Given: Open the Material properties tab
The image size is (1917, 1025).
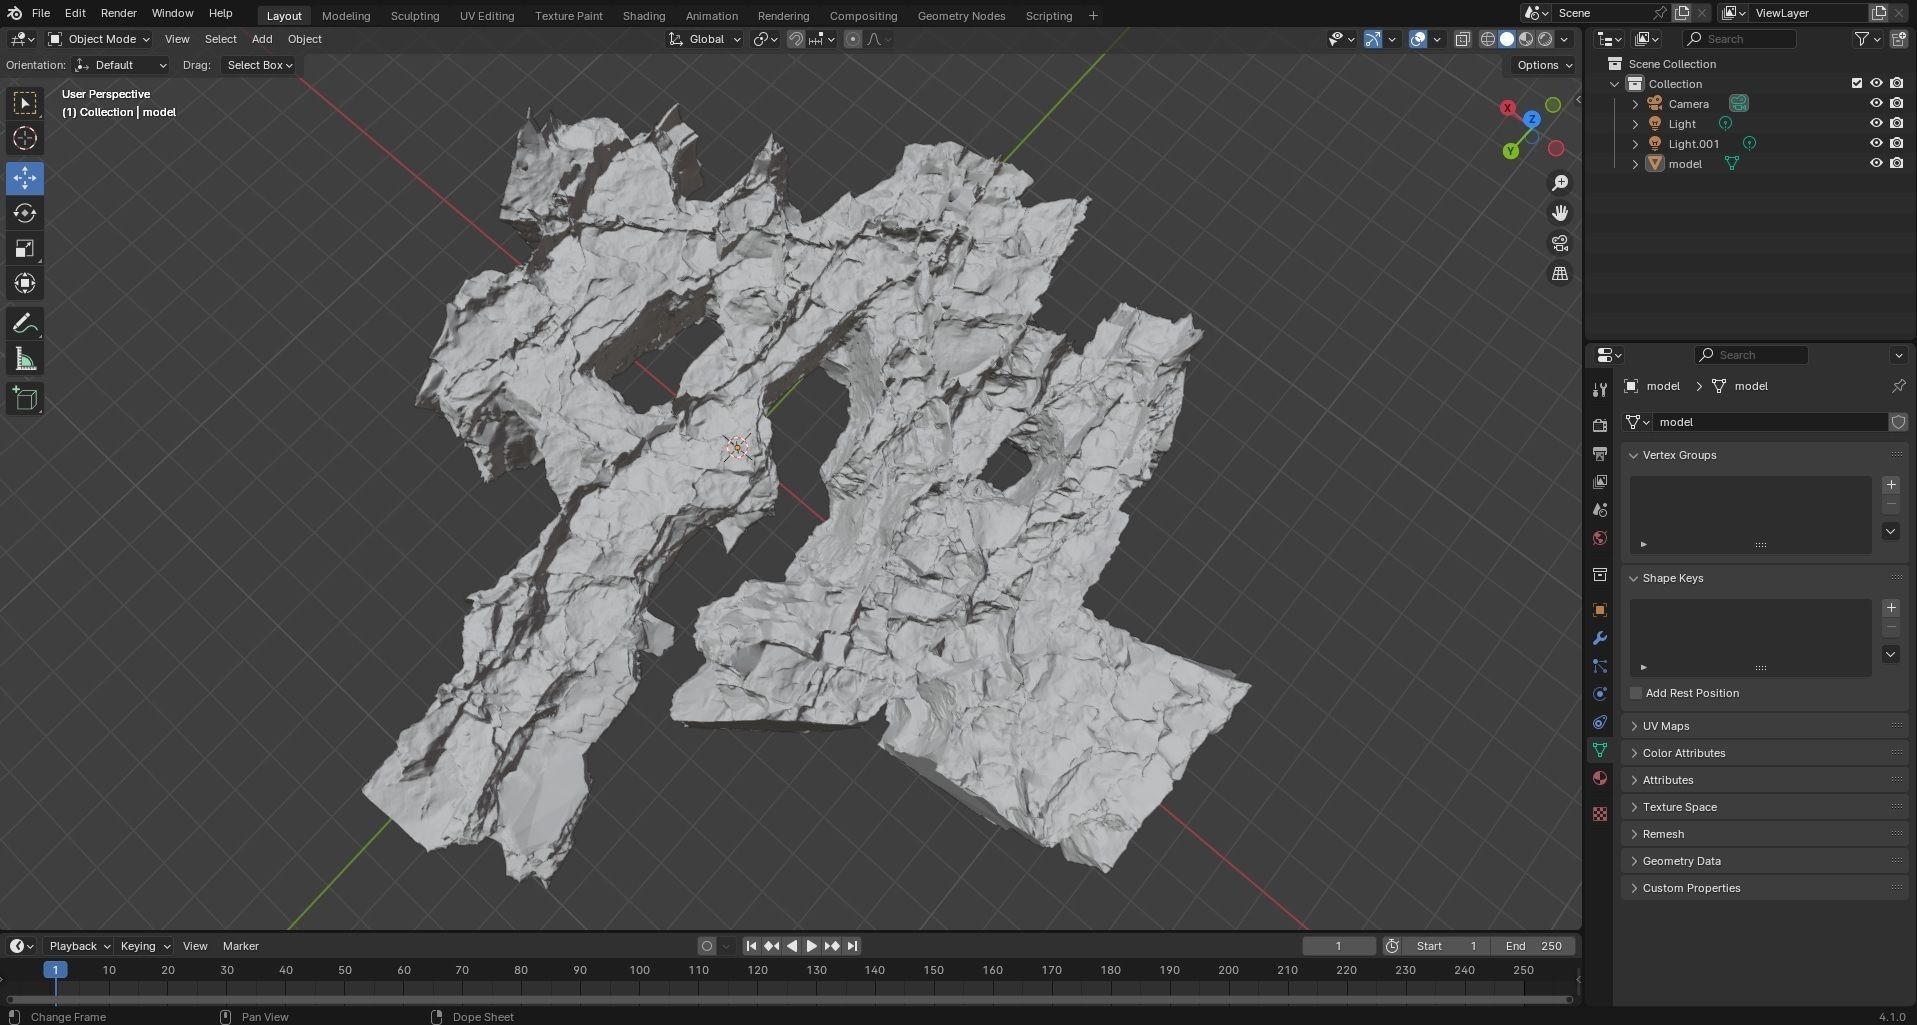Looking at the screenshot, I should [x=1600, y=778].
